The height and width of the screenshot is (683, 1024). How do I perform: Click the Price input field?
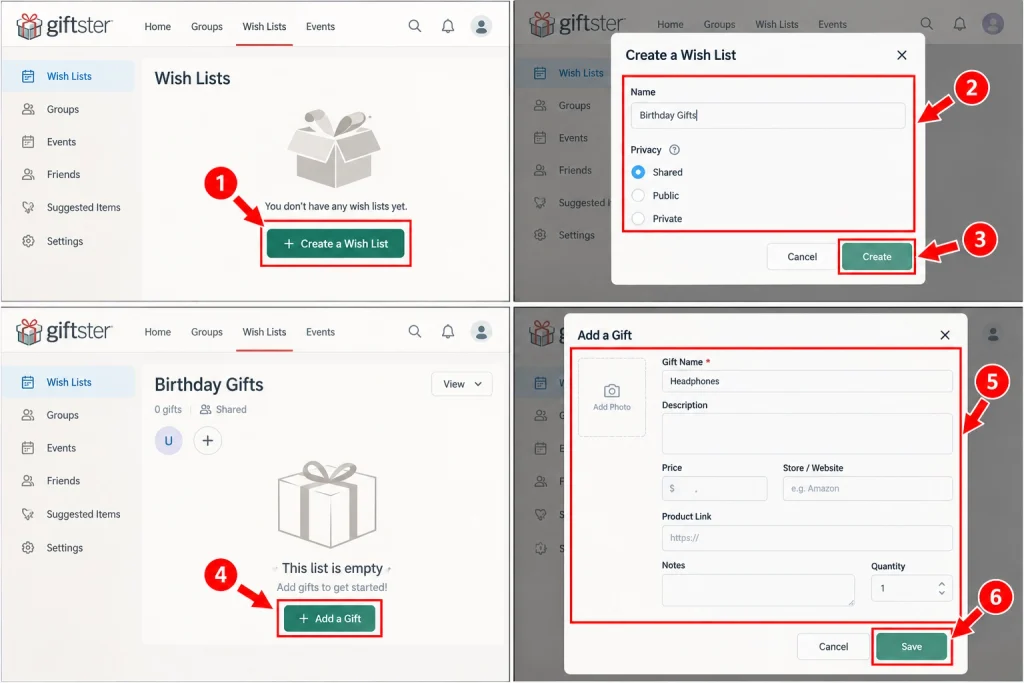pyautogui.click(x=714, y=488)
